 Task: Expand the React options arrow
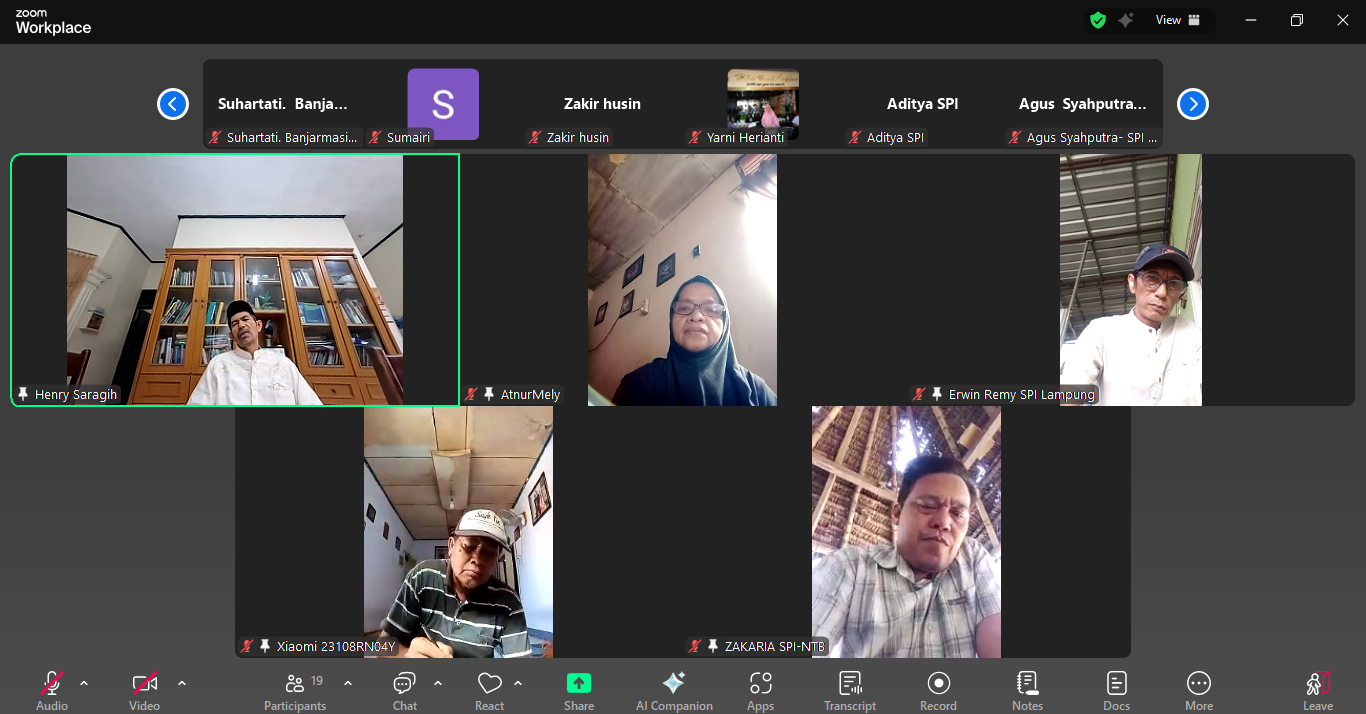click(x=517, y=683)
